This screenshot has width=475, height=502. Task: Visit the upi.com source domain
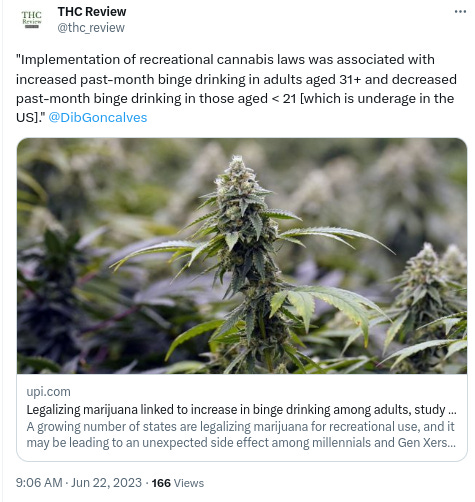tap(48, 392)
